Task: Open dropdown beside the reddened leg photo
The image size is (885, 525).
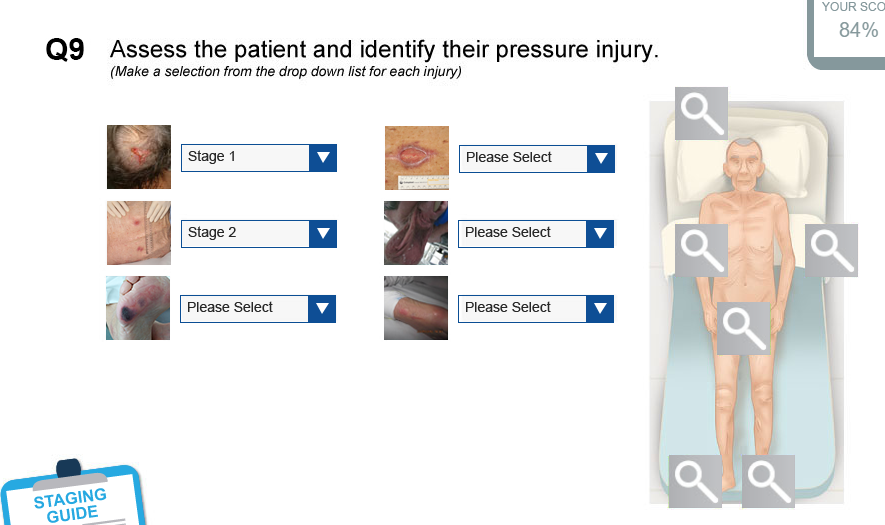Action: (x=536, y=309)
